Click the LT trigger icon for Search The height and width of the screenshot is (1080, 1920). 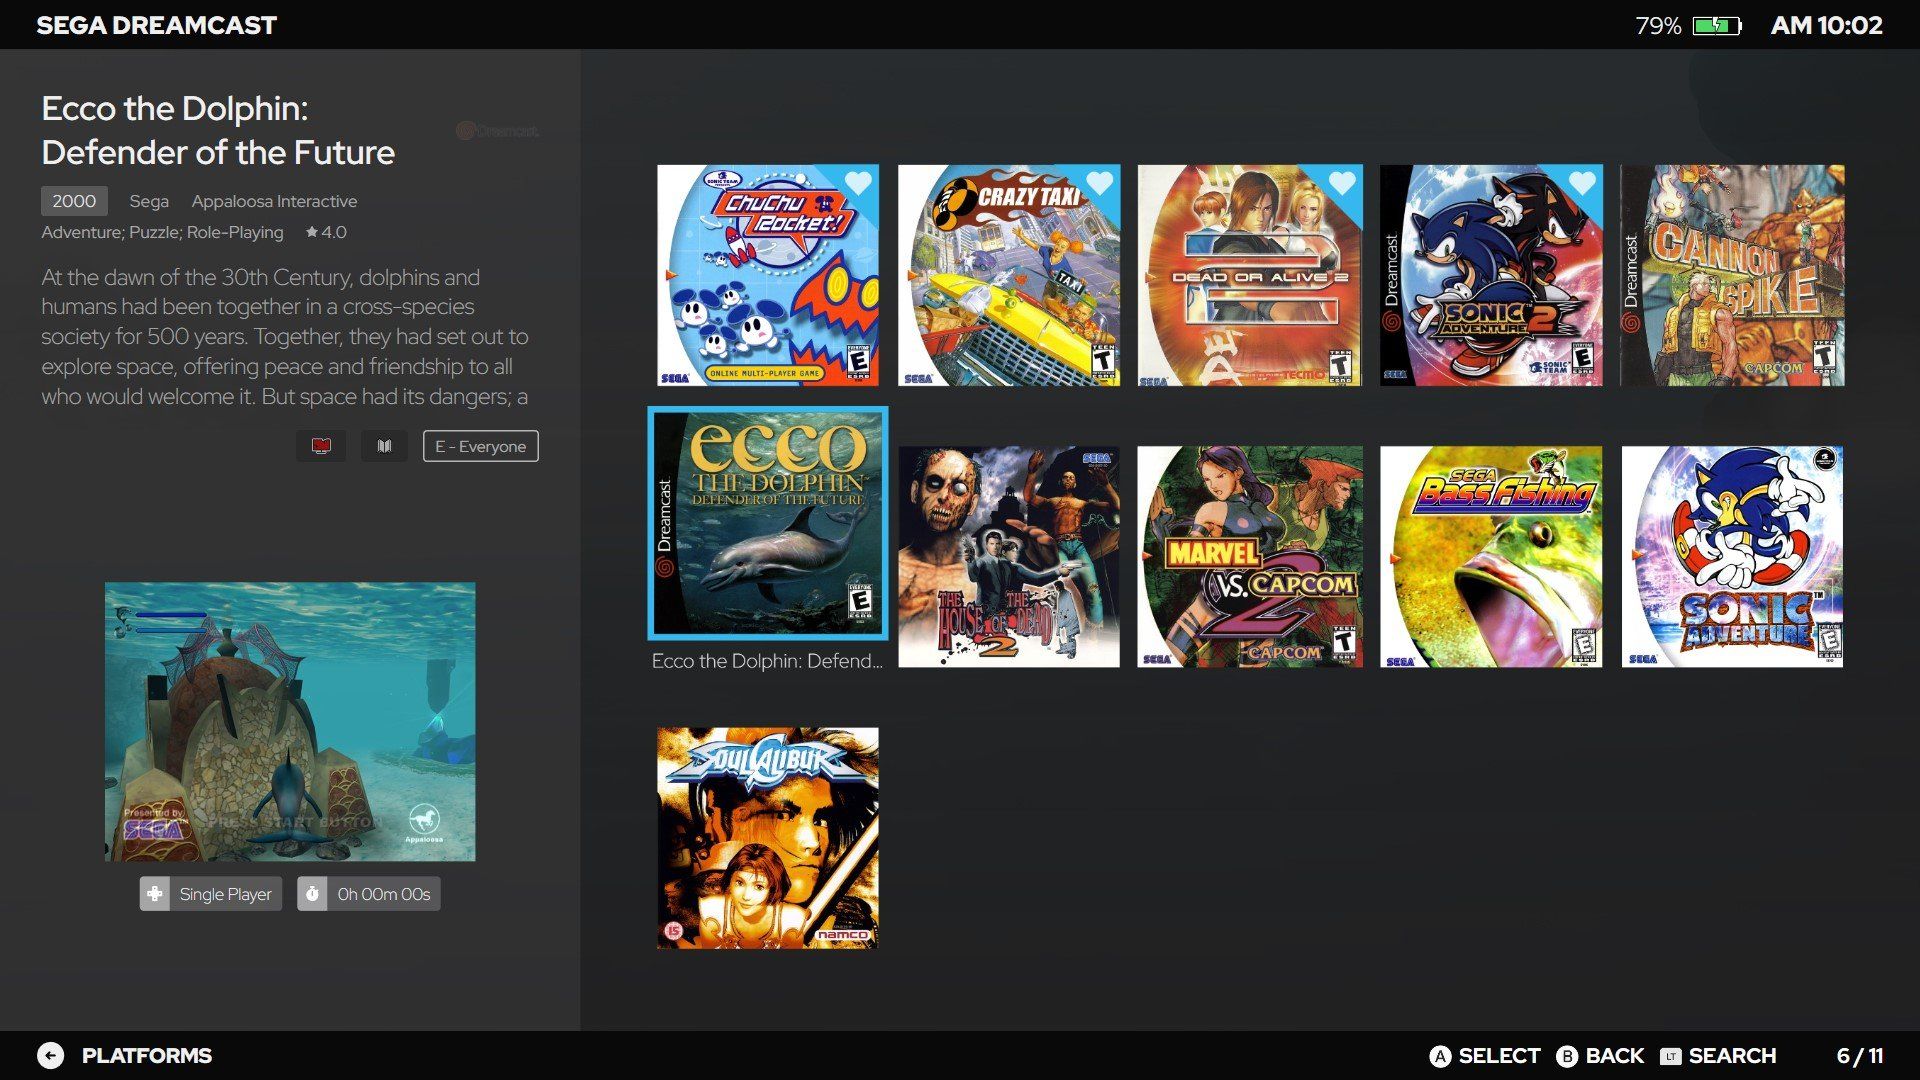[1670, 1057]
